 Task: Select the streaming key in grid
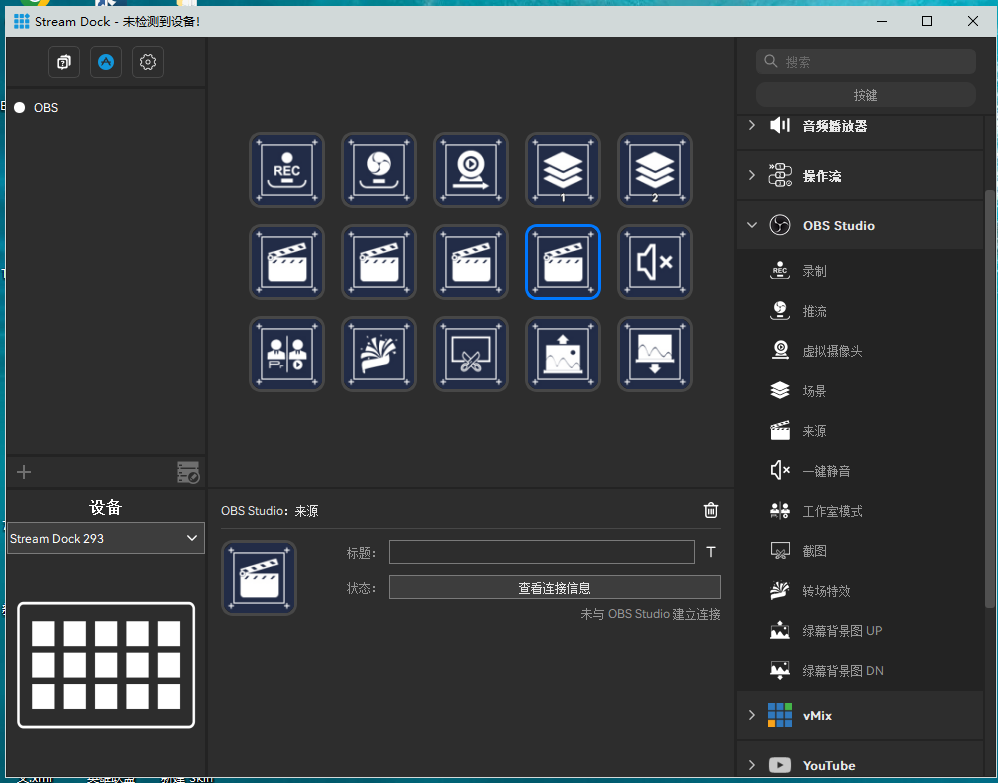(379, 170)
